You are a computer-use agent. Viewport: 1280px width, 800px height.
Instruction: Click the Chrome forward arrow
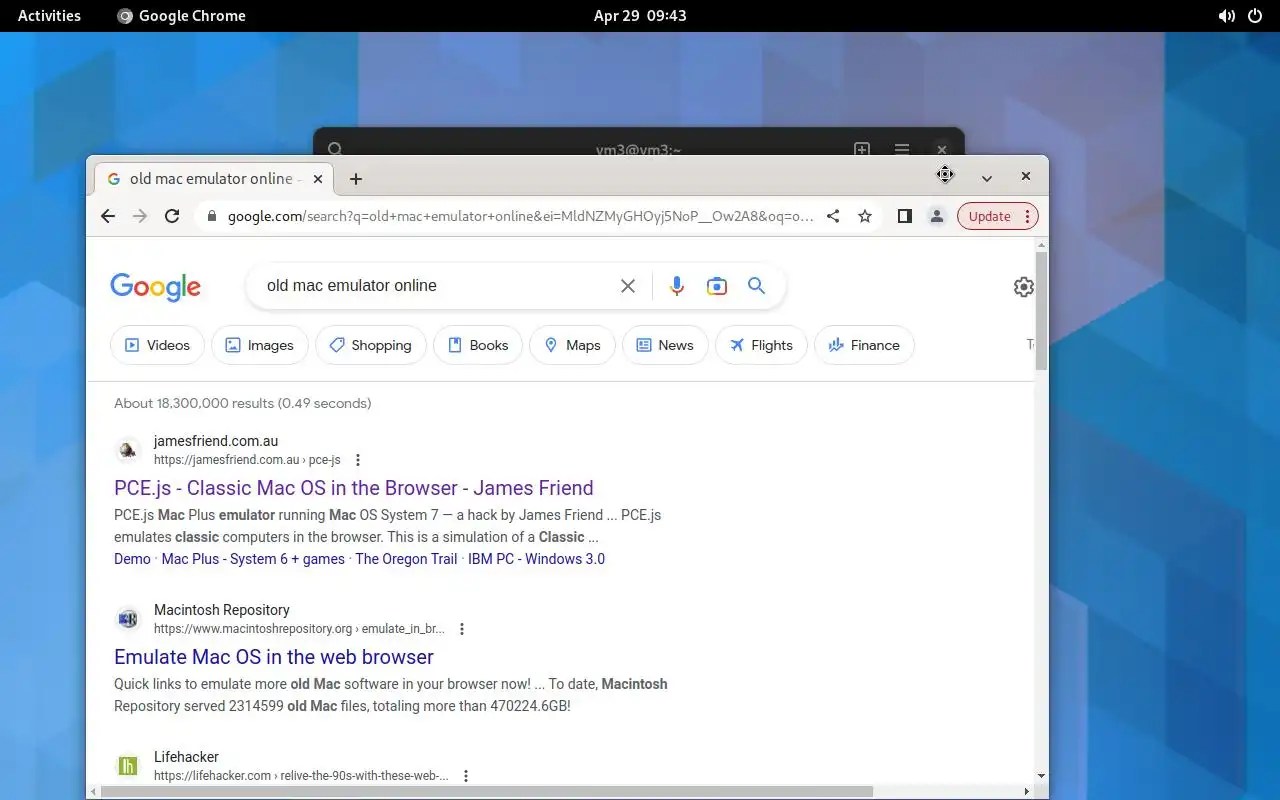point(140,216)
